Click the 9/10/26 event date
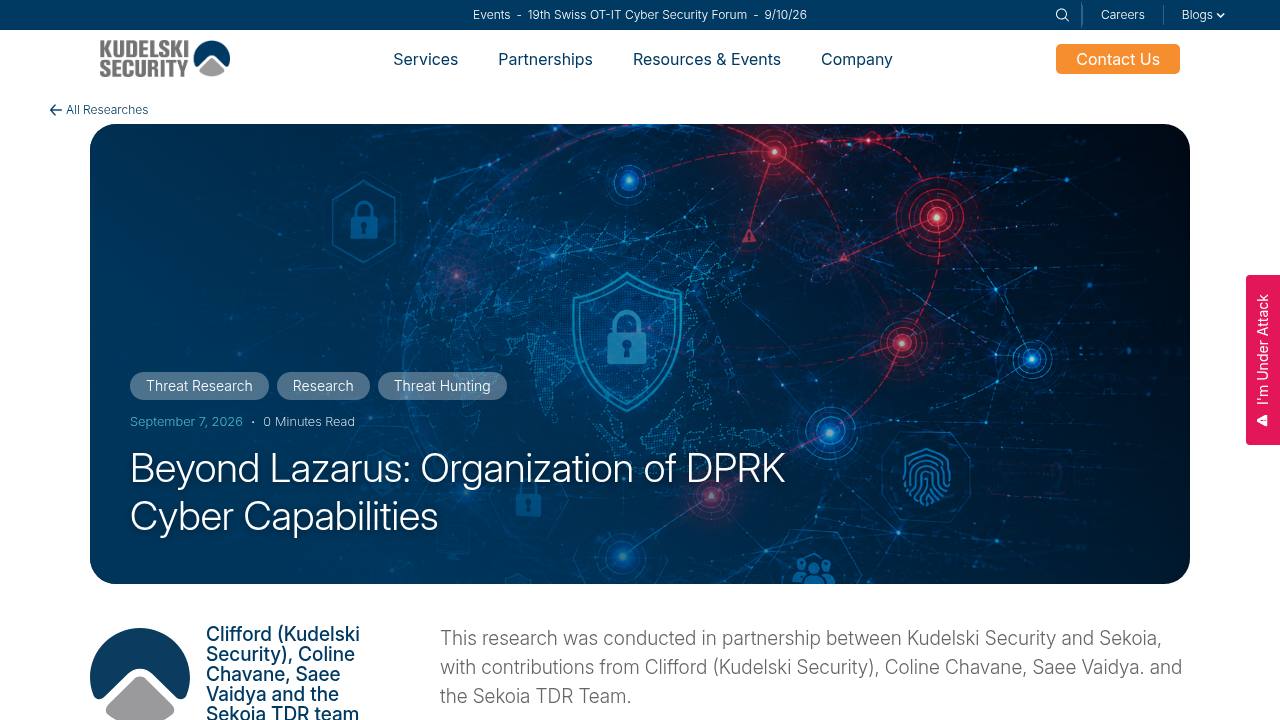The width and height of the screenshot is (1280, 720). click(x=785, y=15)
